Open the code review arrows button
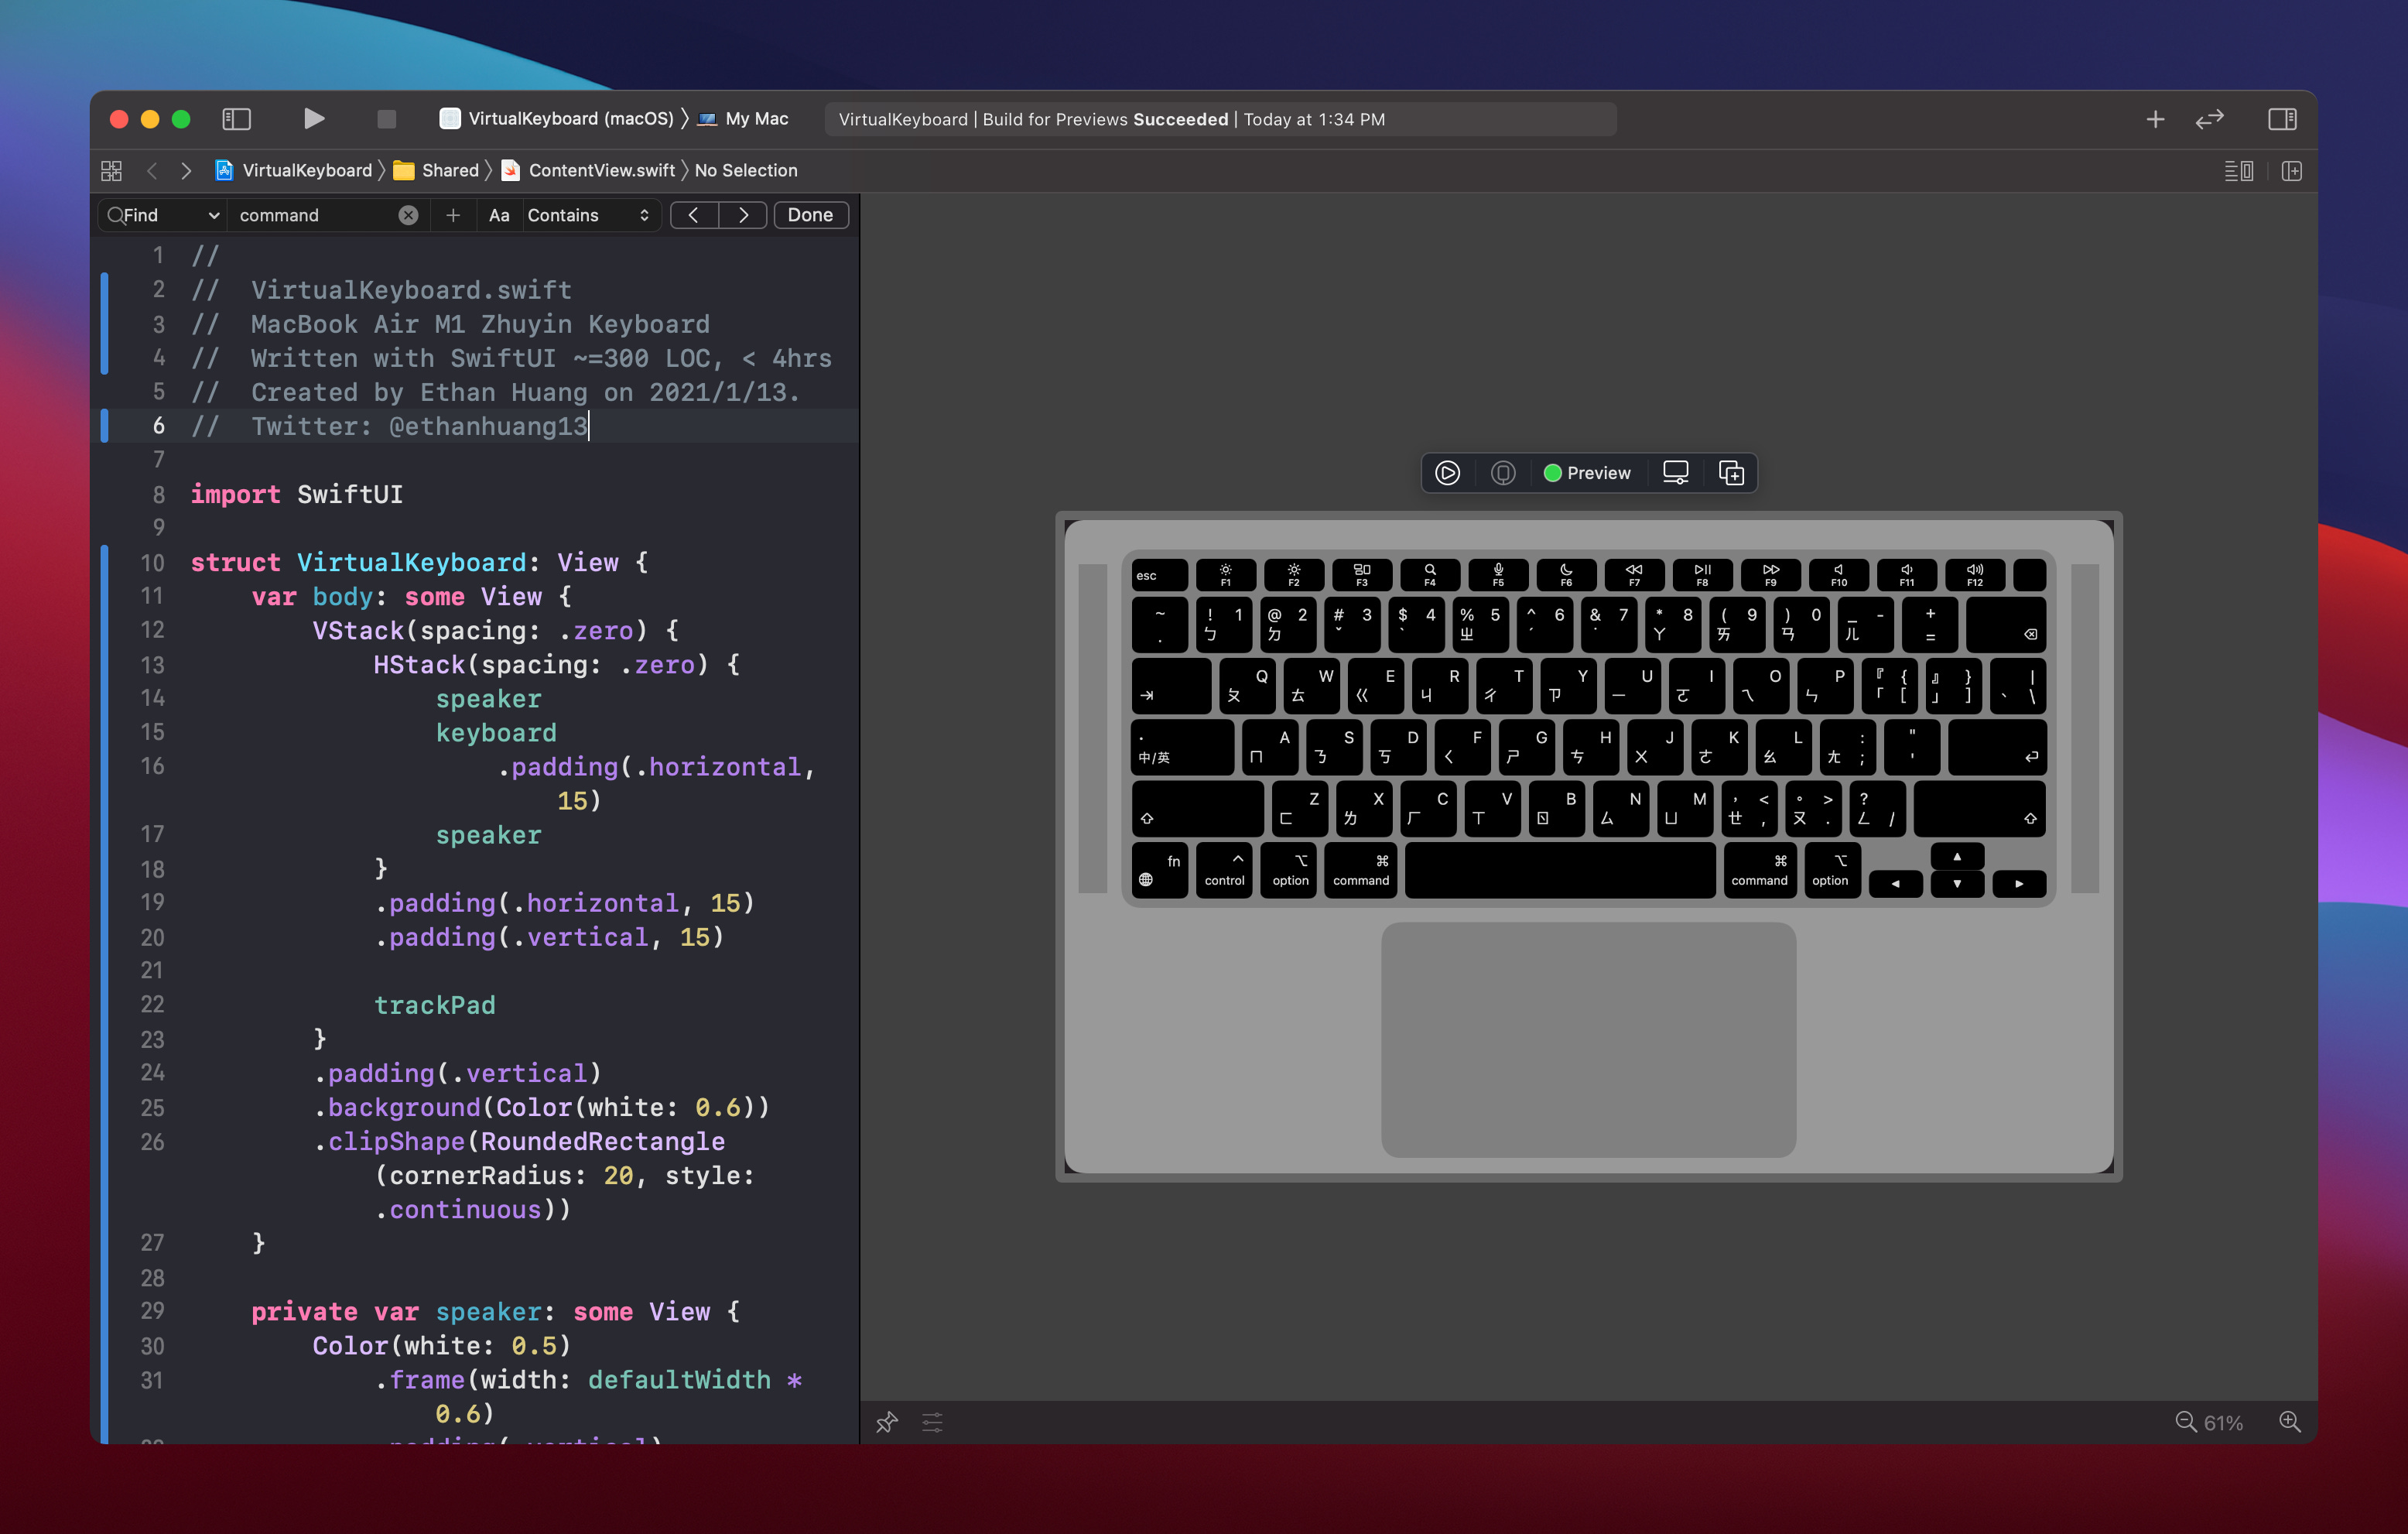This screenshot has height=1534, width=2408. [2209, 119]
